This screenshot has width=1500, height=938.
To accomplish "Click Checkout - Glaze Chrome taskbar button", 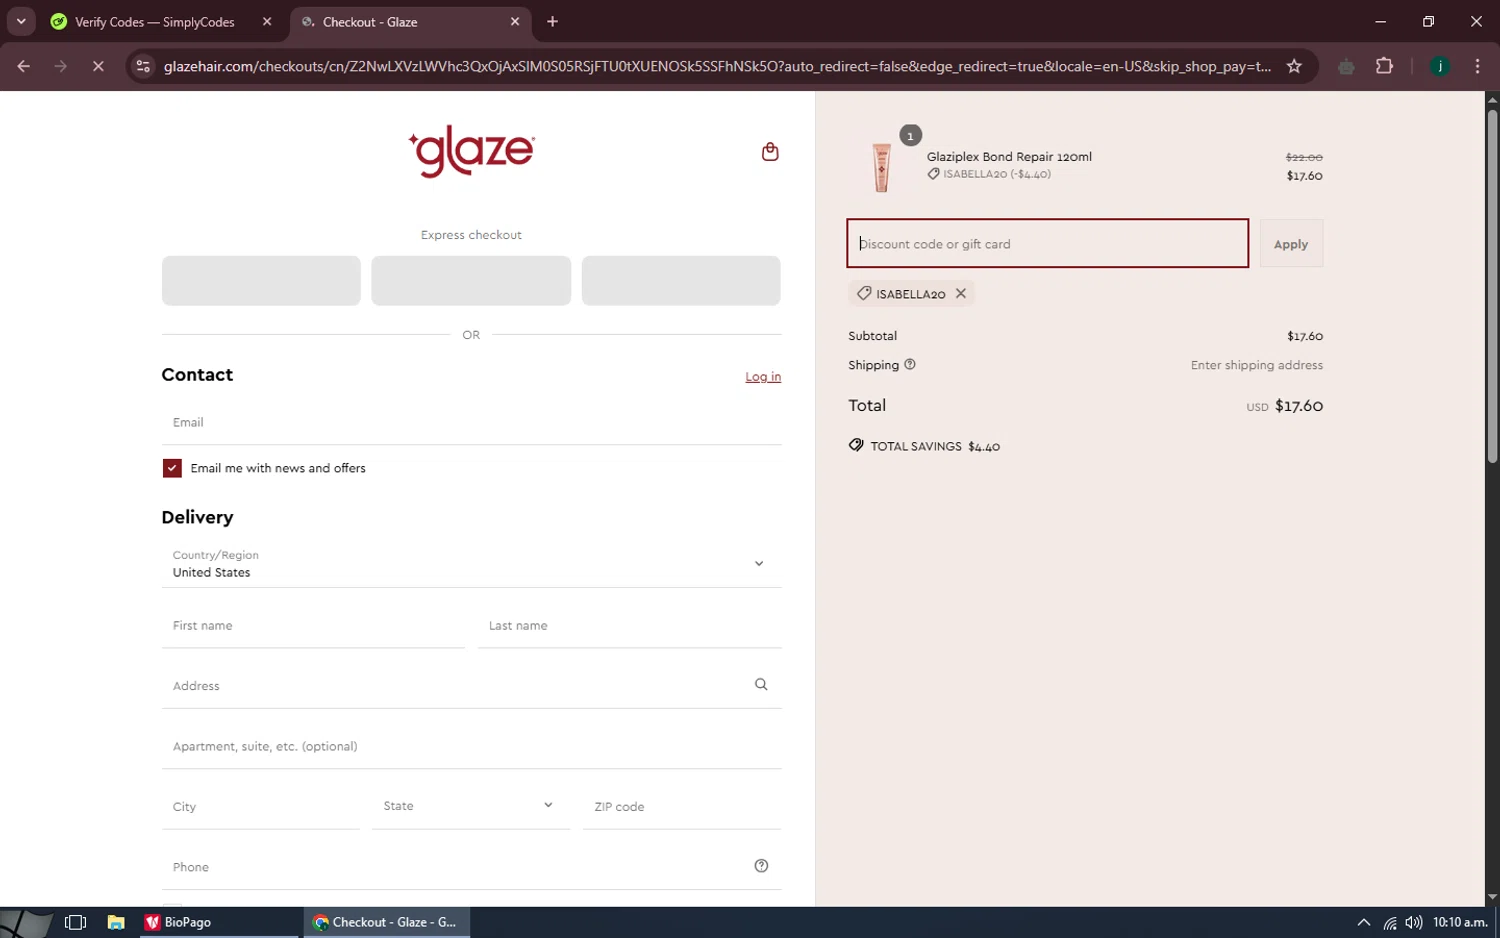I will coord(386,922).
